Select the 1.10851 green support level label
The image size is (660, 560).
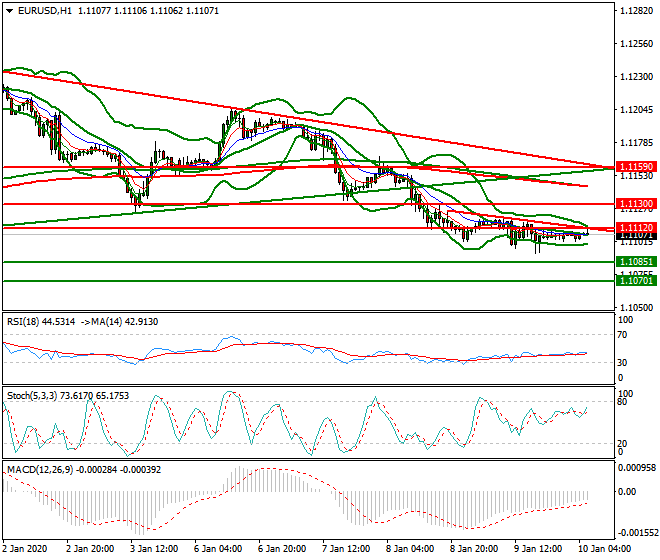coord(636,262)
